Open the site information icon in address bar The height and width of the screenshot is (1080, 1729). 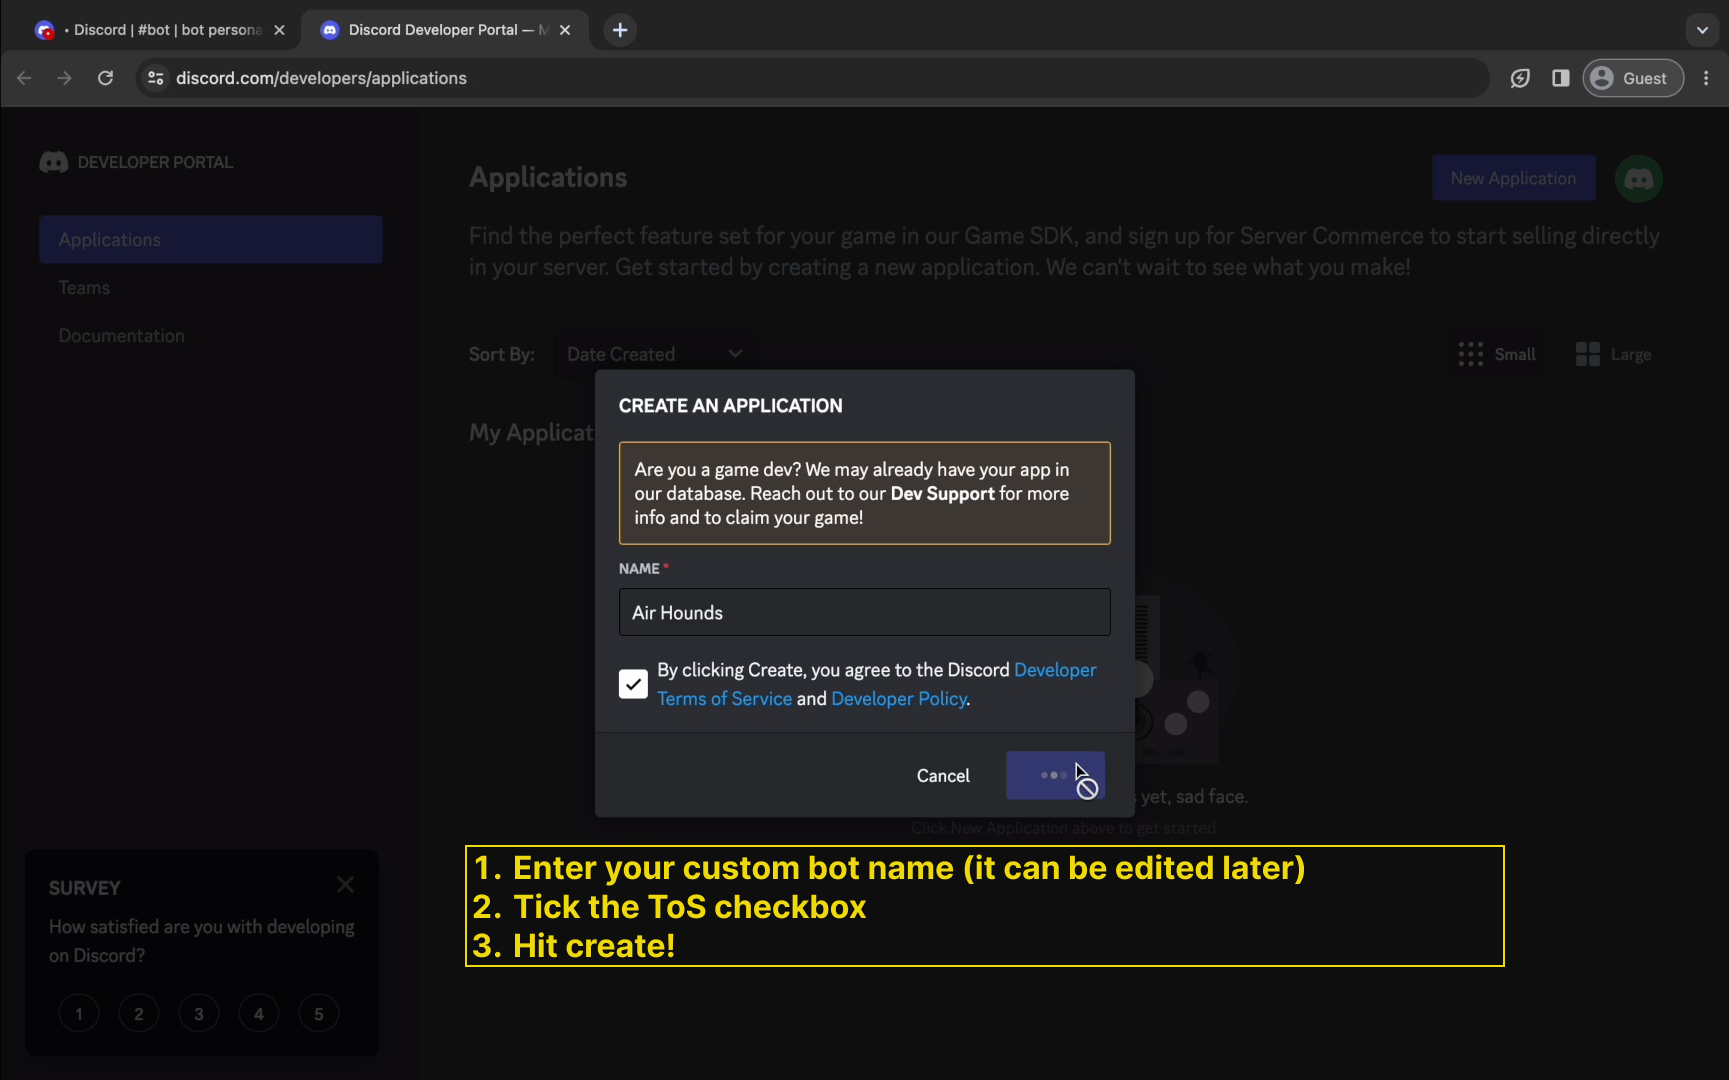[x=155, y=78]
